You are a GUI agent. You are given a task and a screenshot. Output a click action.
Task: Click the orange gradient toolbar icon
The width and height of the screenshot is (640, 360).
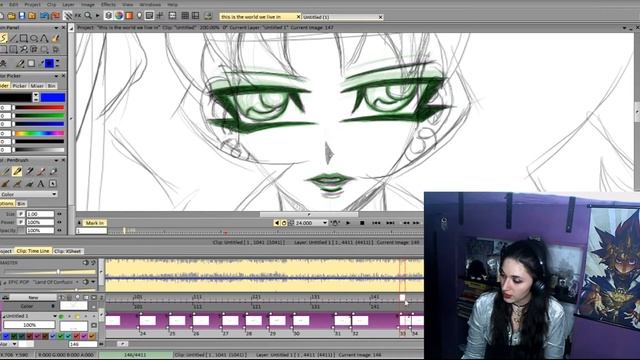pyautogui.click(x=129, y=16)
